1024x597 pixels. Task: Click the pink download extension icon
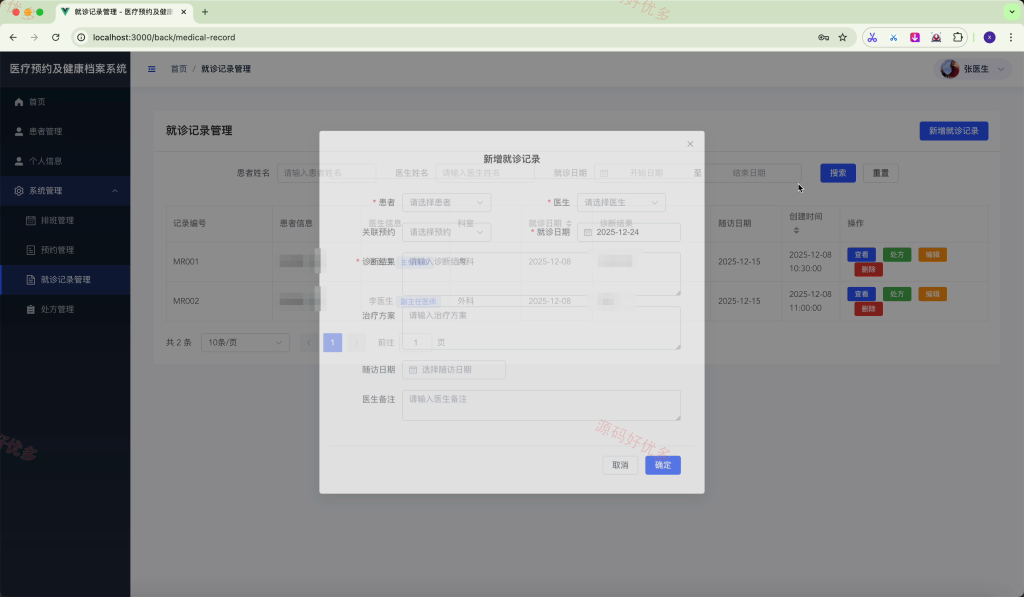tap(915, 37)
